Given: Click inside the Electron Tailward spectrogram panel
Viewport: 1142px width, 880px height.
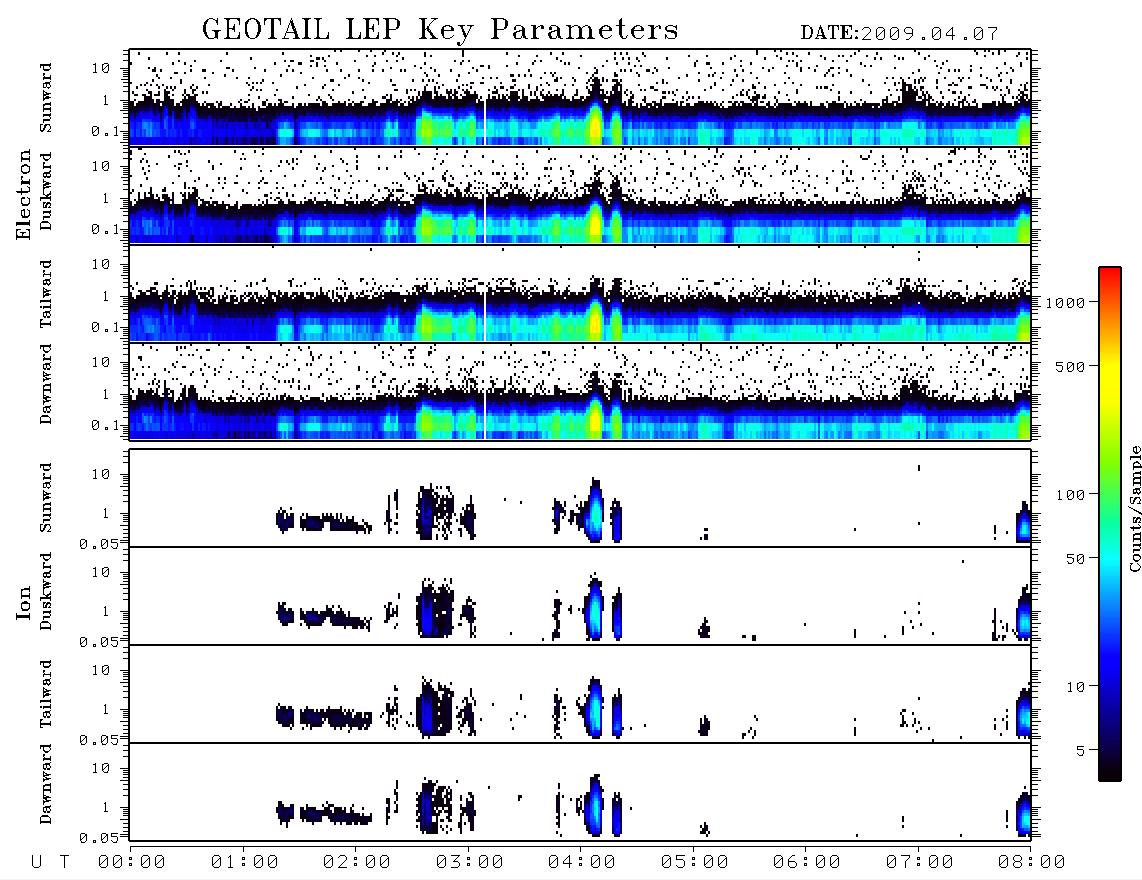Looking at the screenshot, I should pos(580,294).
